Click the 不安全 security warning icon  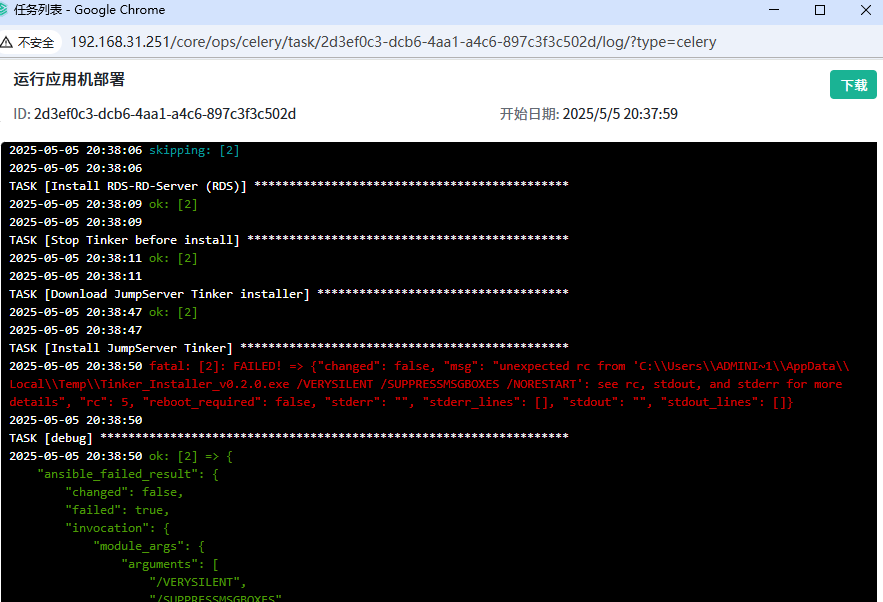tap(6, 42)
